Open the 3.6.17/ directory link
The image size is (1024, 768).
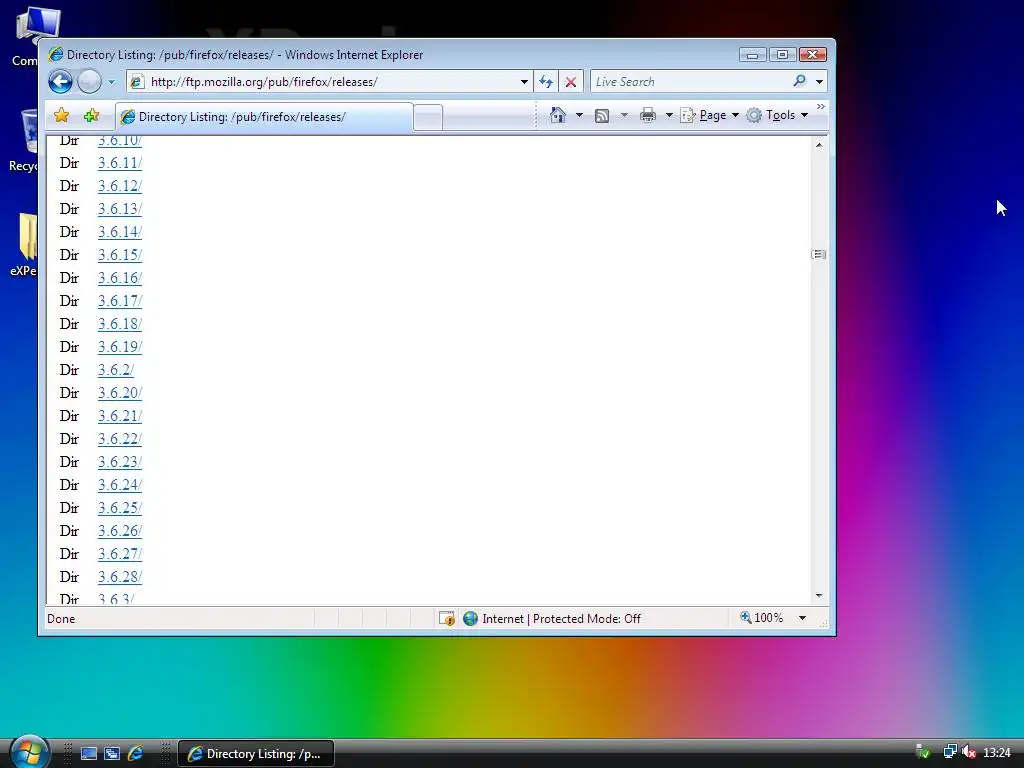pos(120,301)
